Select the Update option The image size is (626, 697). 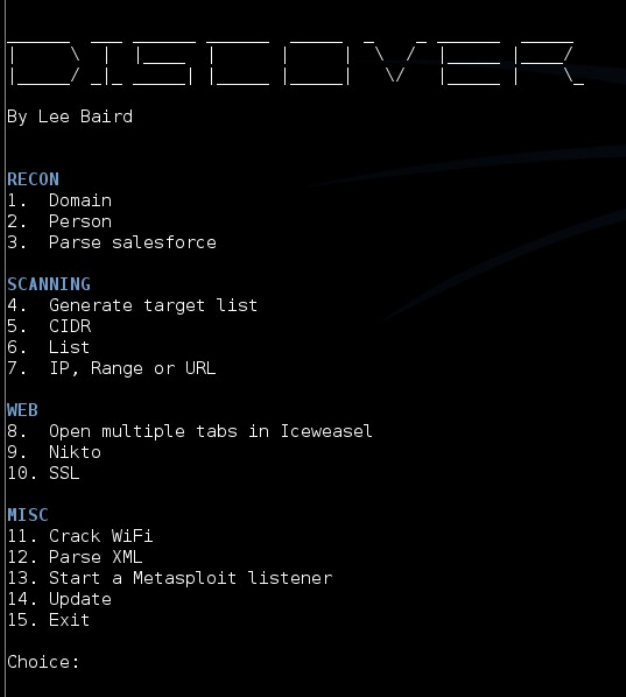click(x=59, y=599)
